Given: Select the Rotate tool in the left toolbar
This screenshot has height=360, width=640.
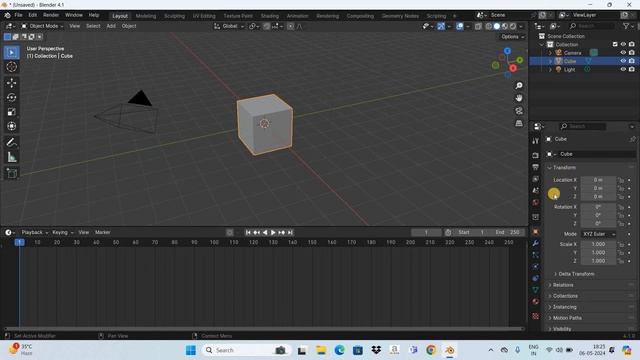Looking at the screenshot, I should (11, 97).
